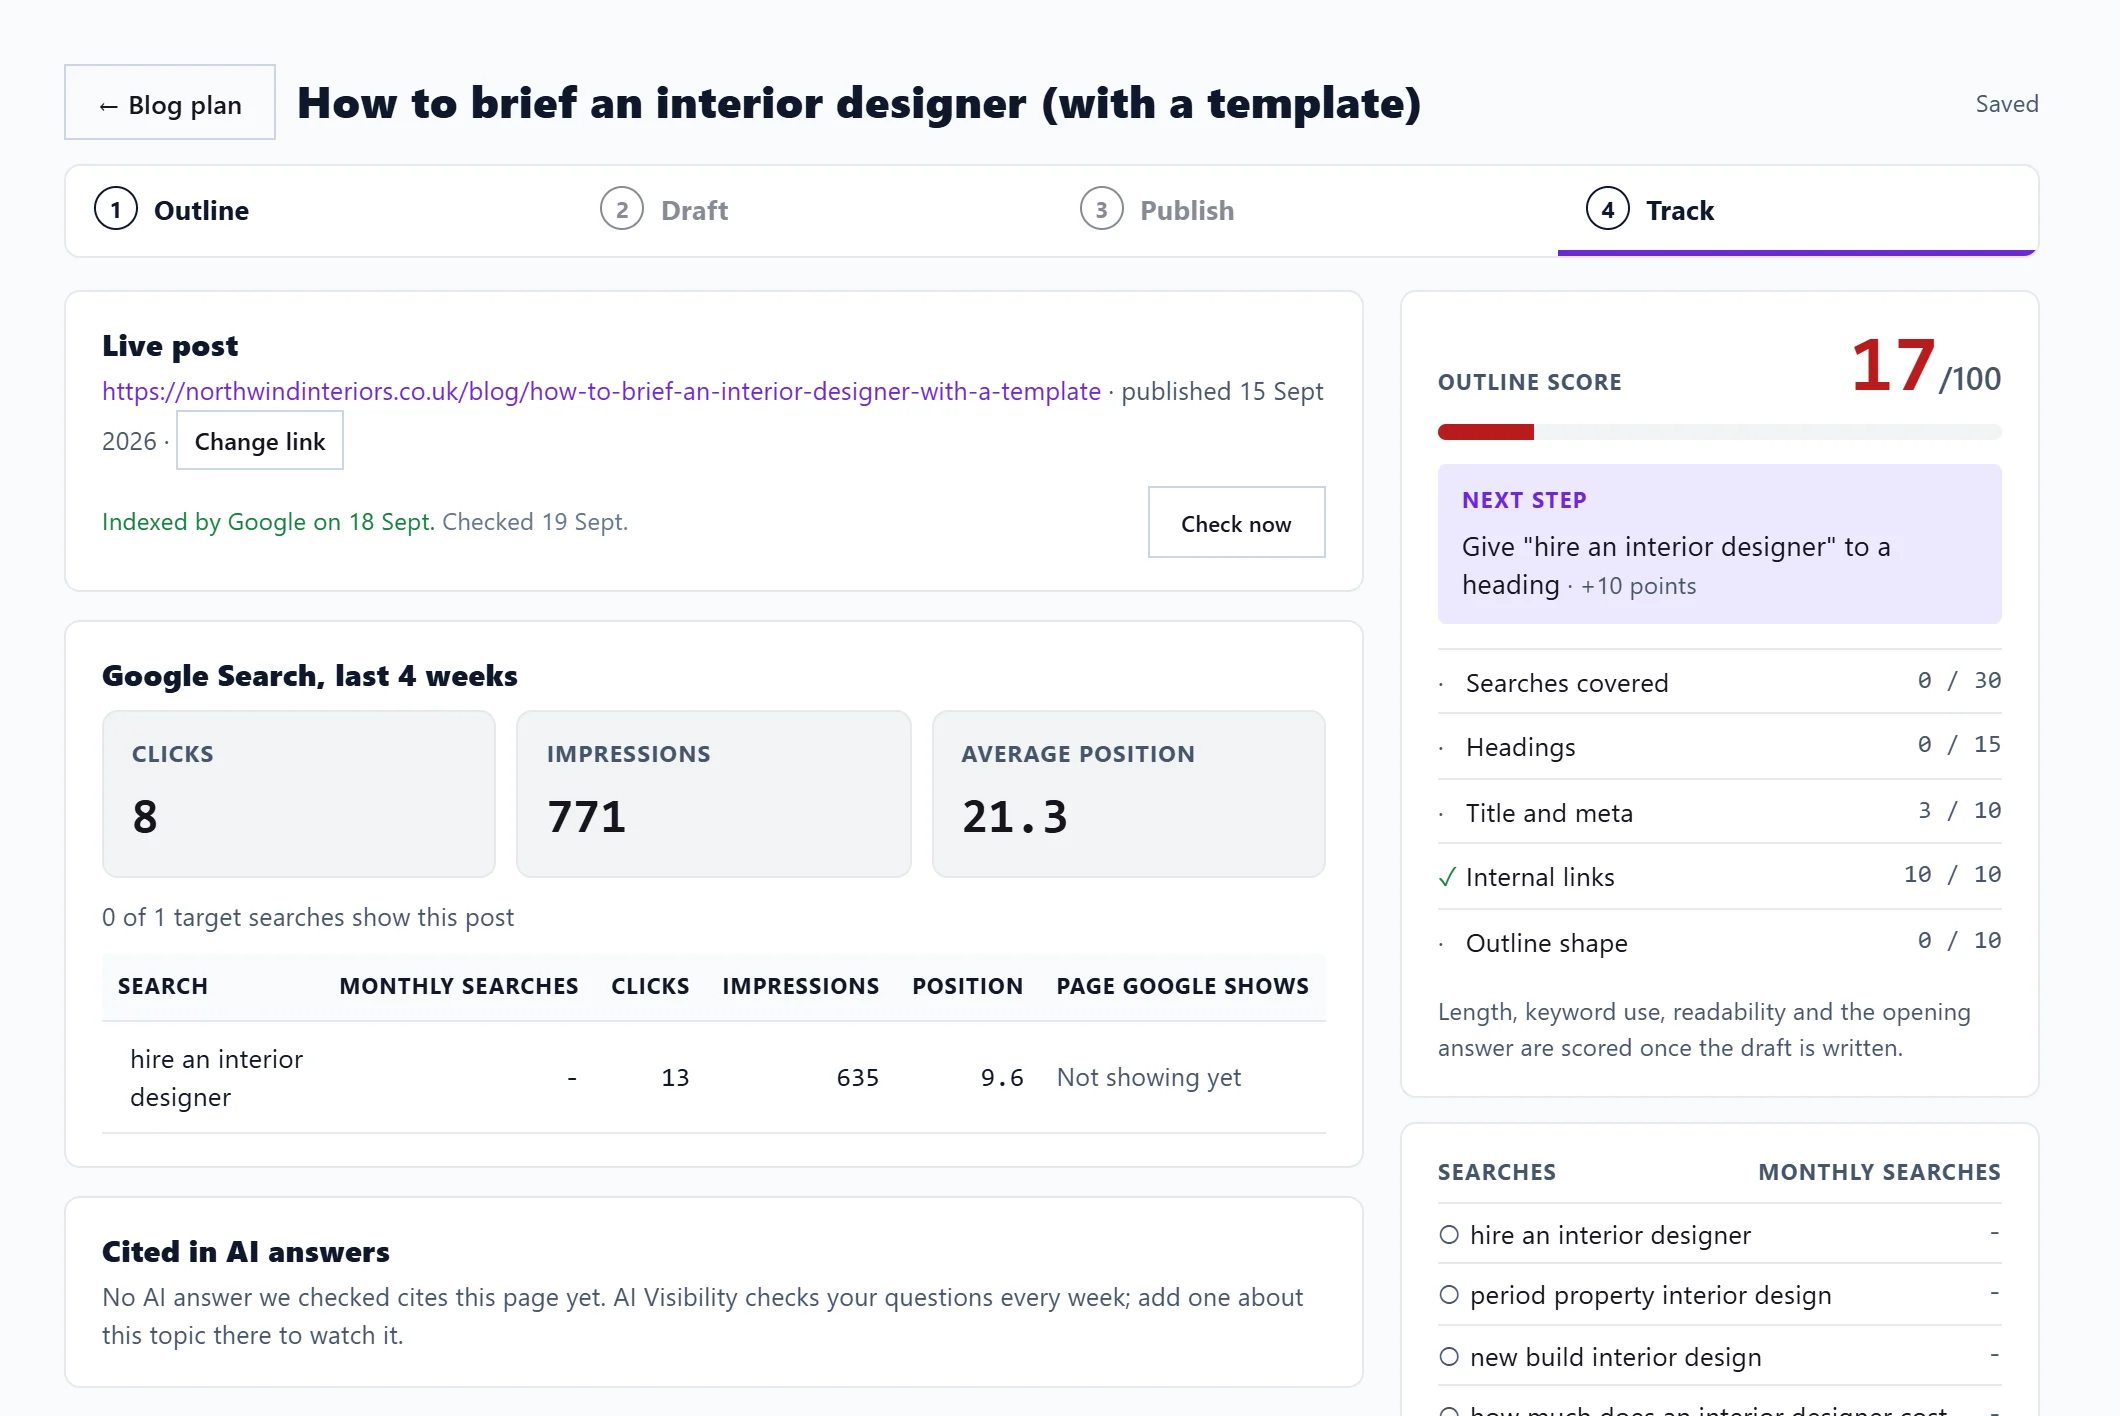
Task: Click the Impressions card showing 771
Action: coord(713,794)
